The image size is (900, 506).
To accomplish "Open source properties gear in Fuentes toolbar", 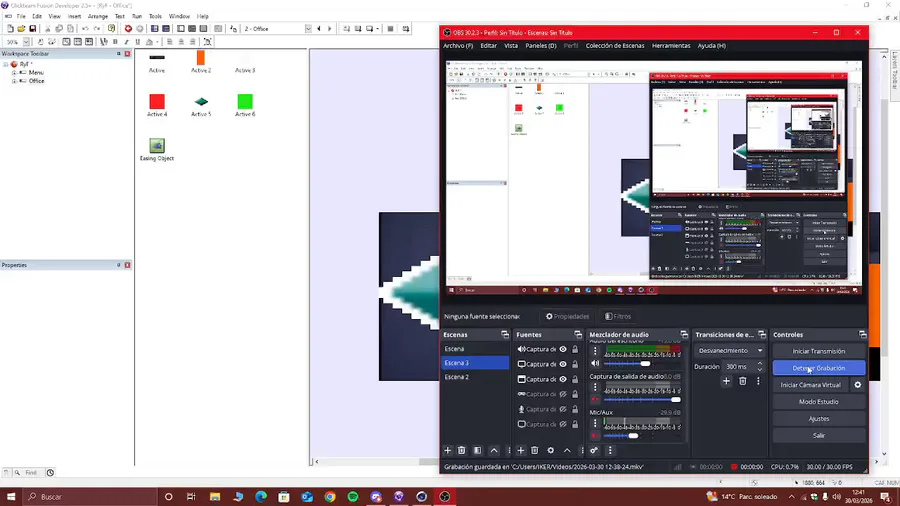I will pos(550,451).
